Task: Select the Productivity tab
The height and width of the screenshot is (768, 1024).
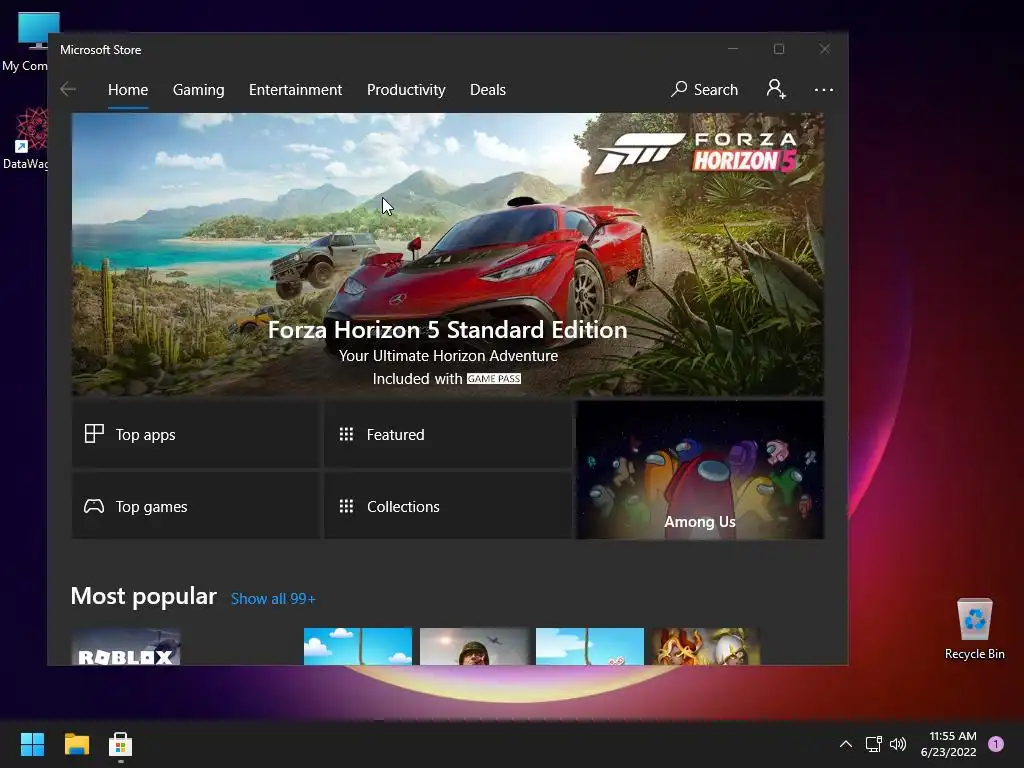Action: 406,89
